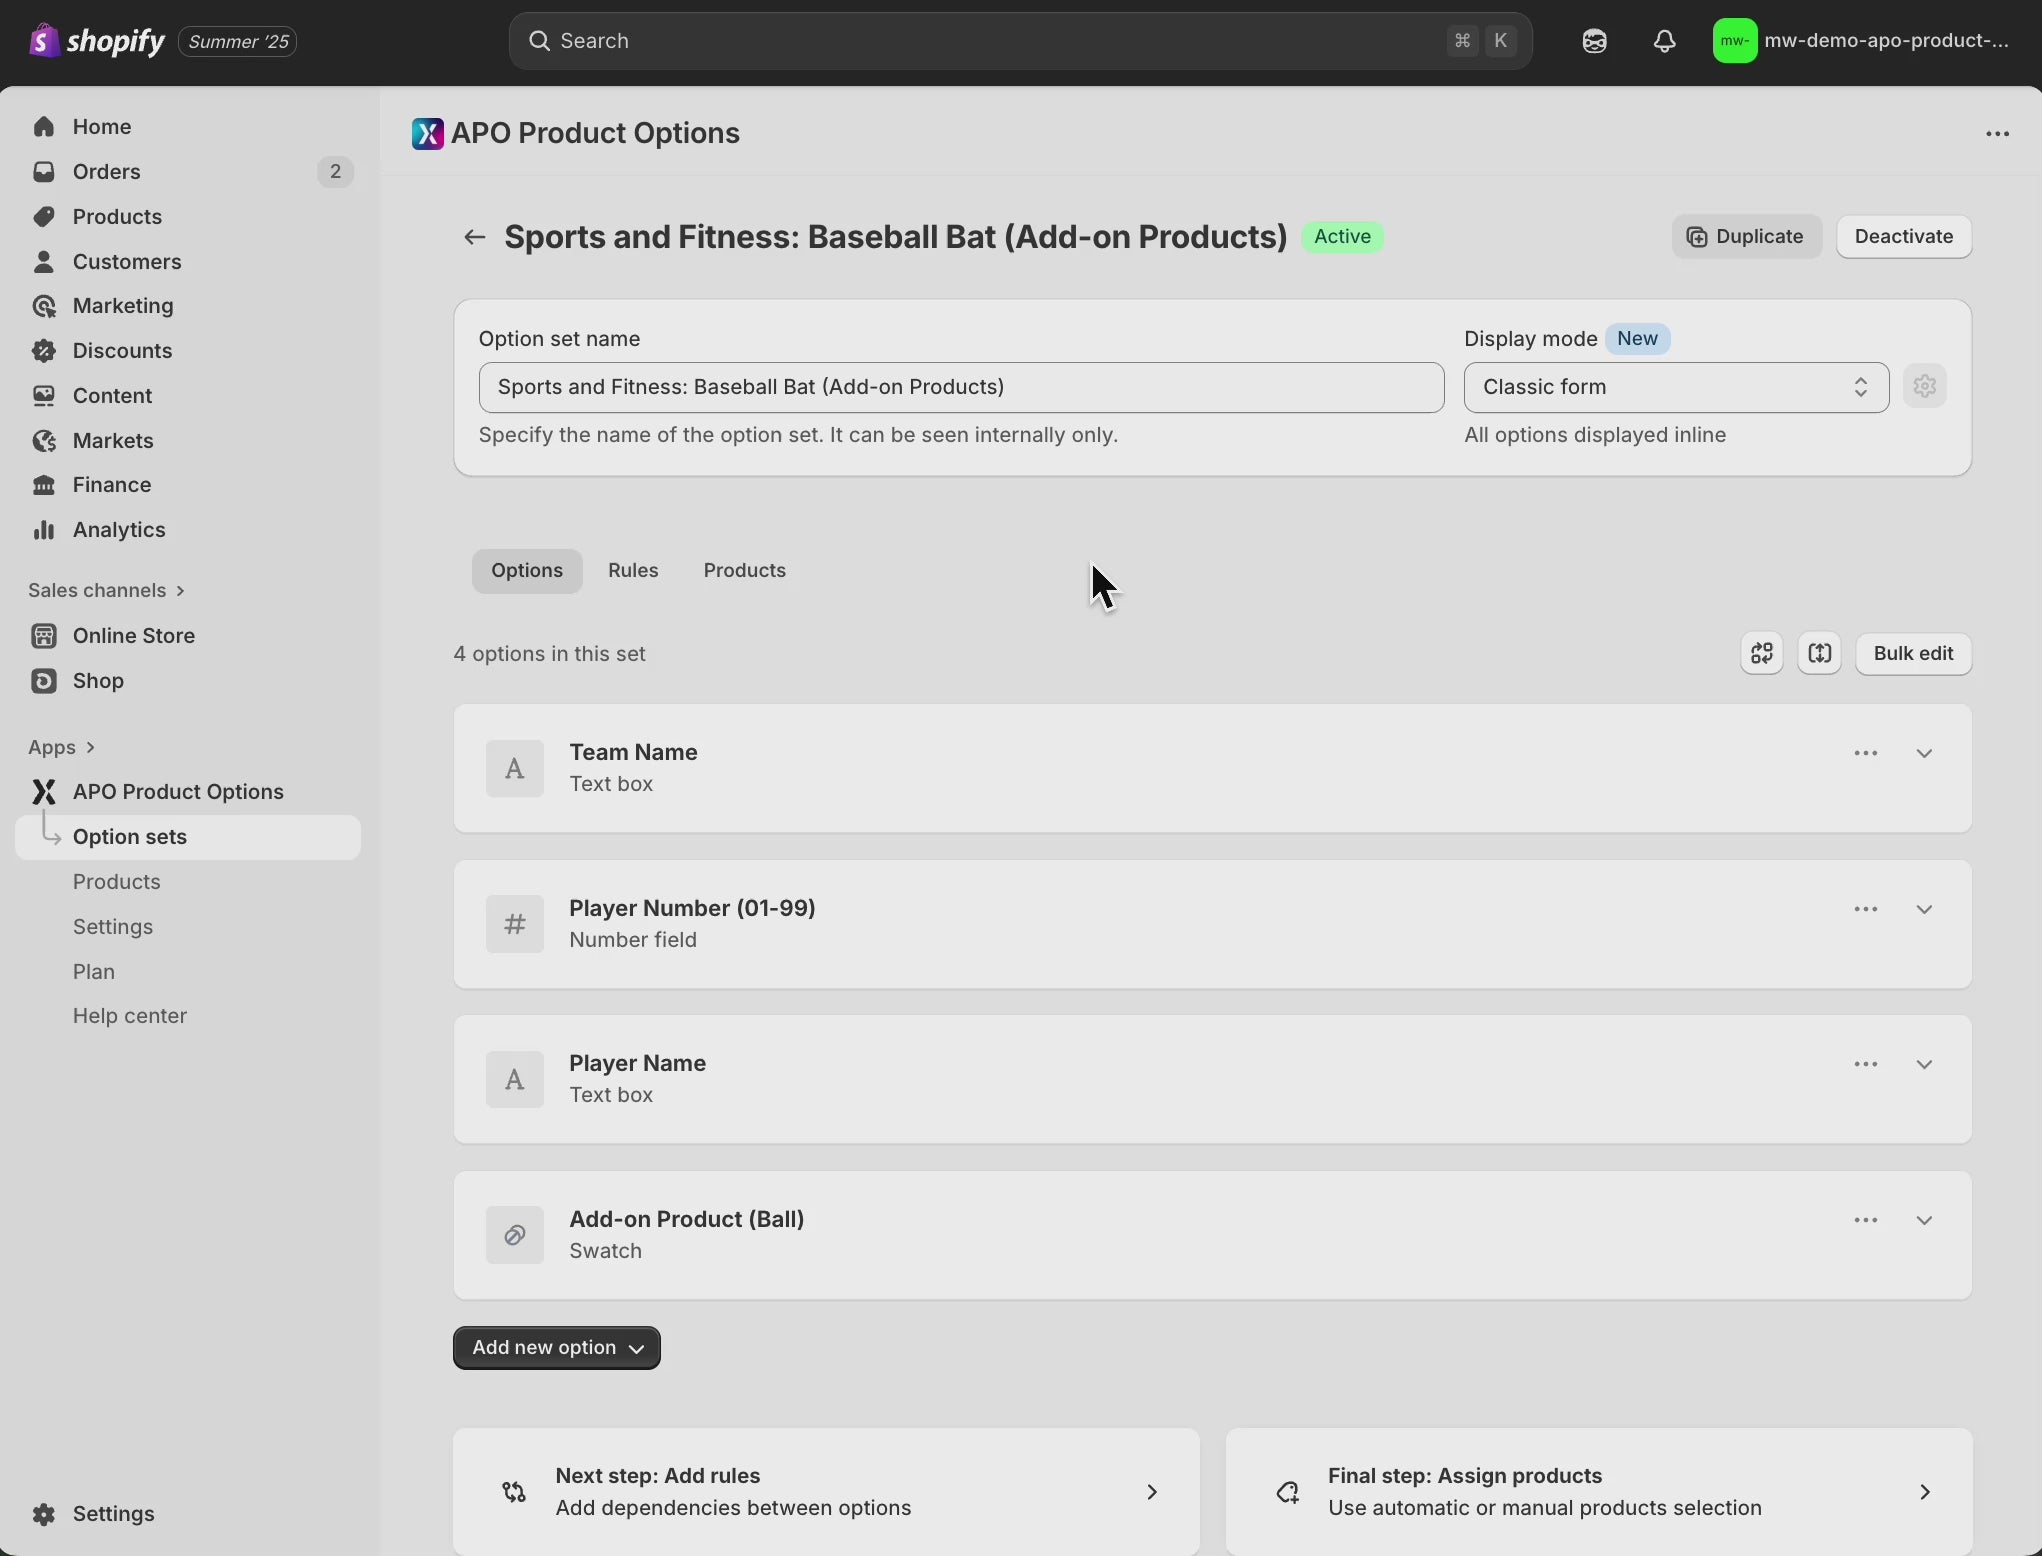The width and height of the screenshot is (2042, 1556).
Task: Expand the Sales channels section
Action: pos(107,591)
